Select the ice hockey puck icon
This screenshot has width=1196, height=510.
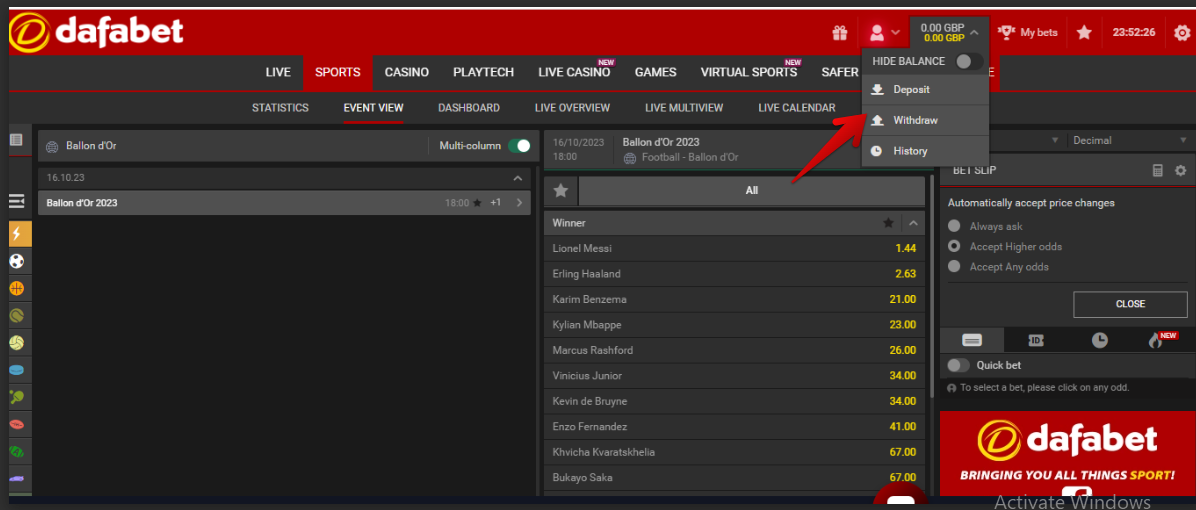coord(17,370)
